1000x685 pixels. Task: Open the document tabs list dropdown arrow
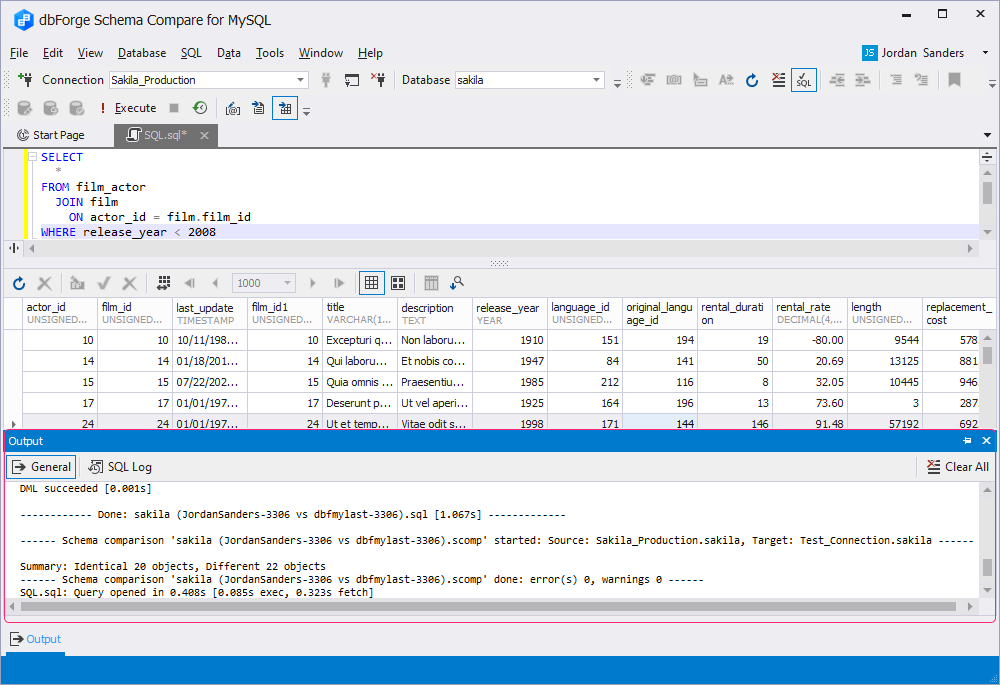pyautogui.click(x=987, y=135)
